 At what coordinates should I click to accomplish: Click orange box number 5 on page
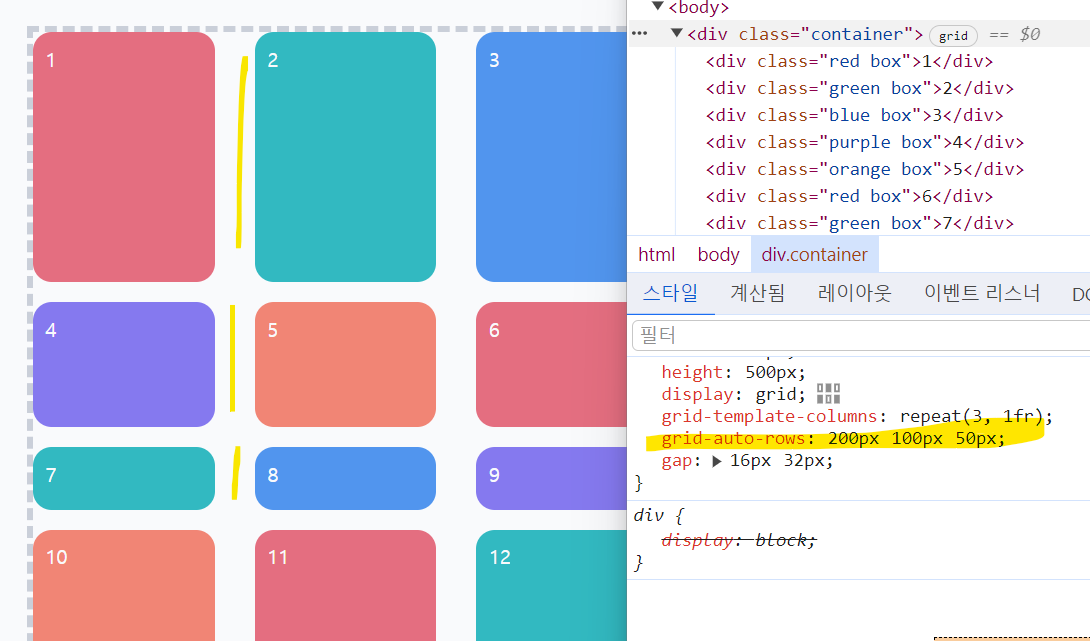[x=345, y=364]
